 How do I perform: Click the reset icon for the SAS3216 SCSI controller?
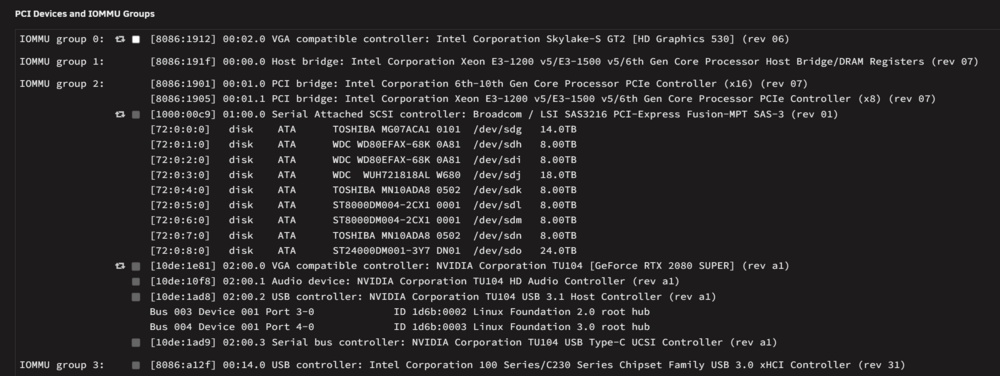click(x=120, y=115)
